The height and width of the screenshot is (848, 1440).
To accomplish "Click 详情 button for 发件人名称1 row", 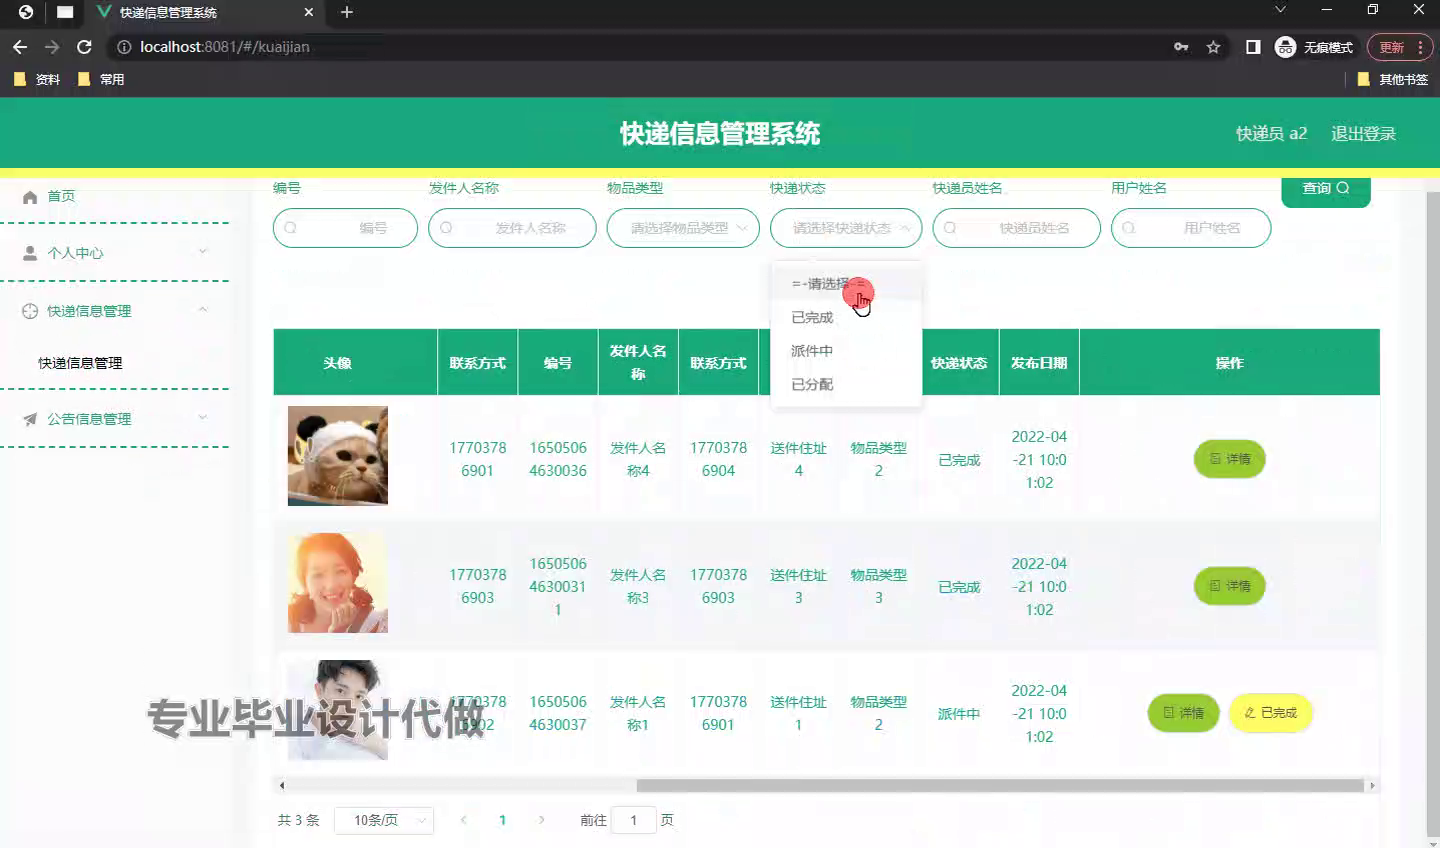I will (1183, 713).
